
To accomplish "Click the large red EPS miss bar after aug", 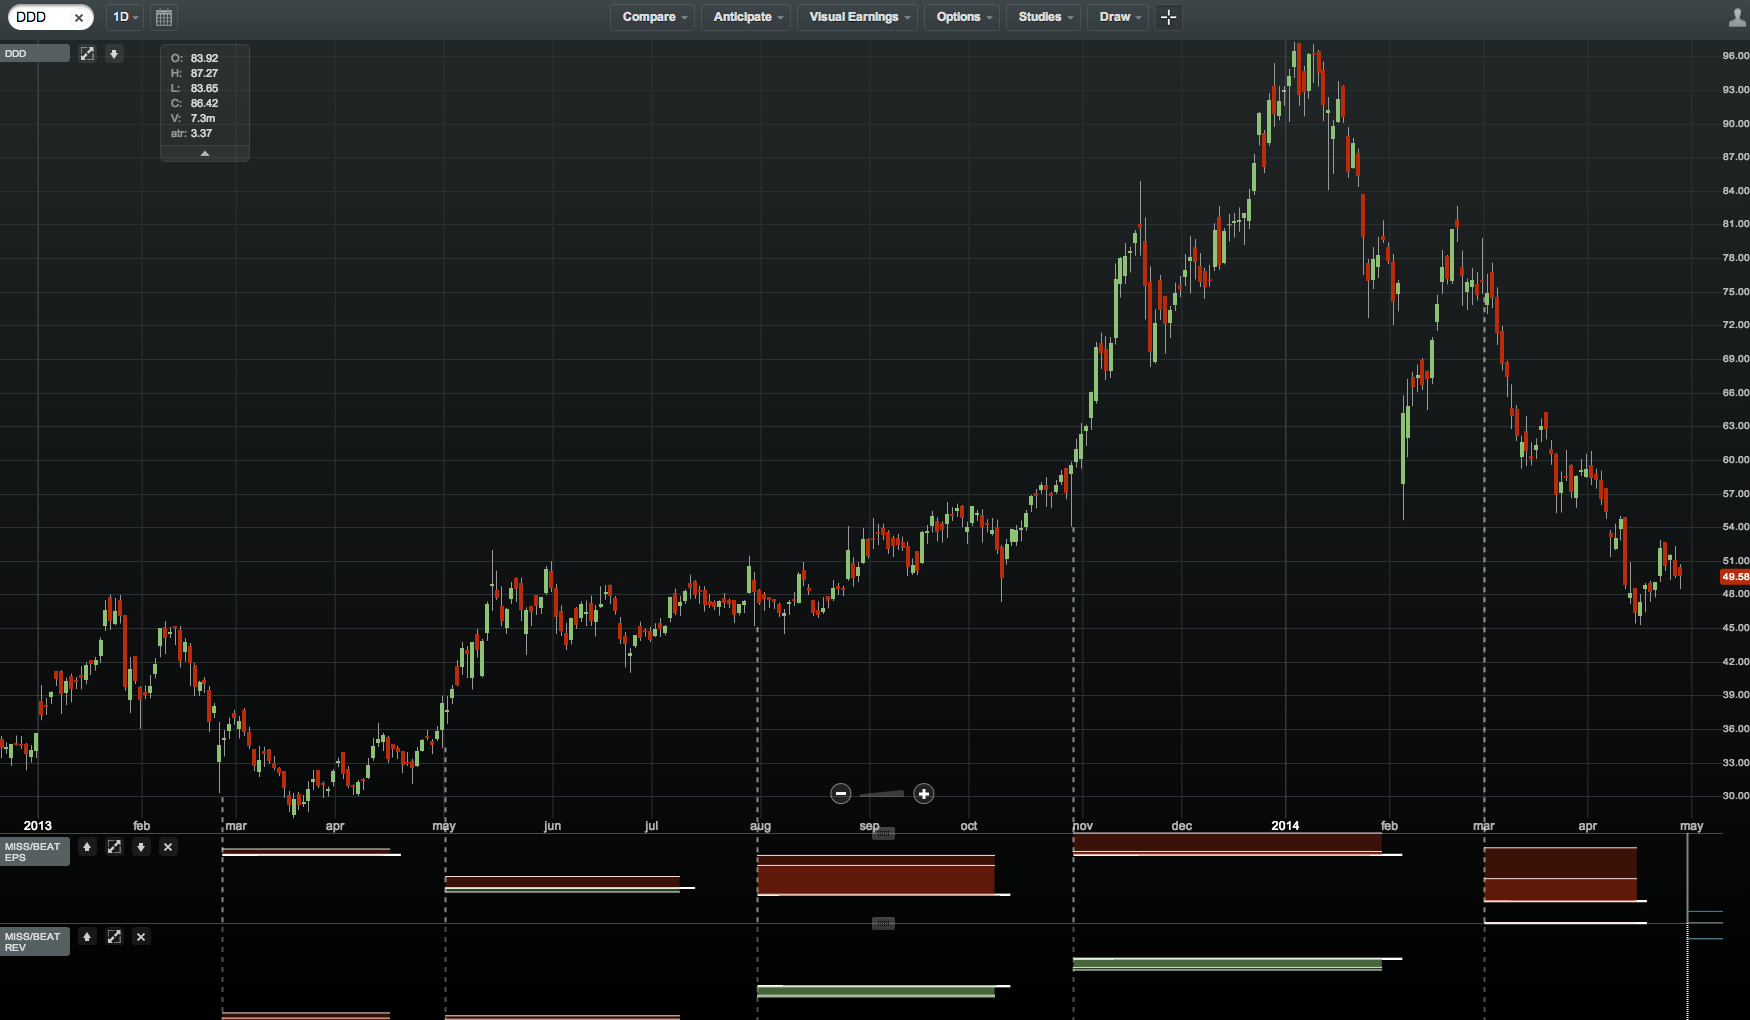I will (876, 875).
